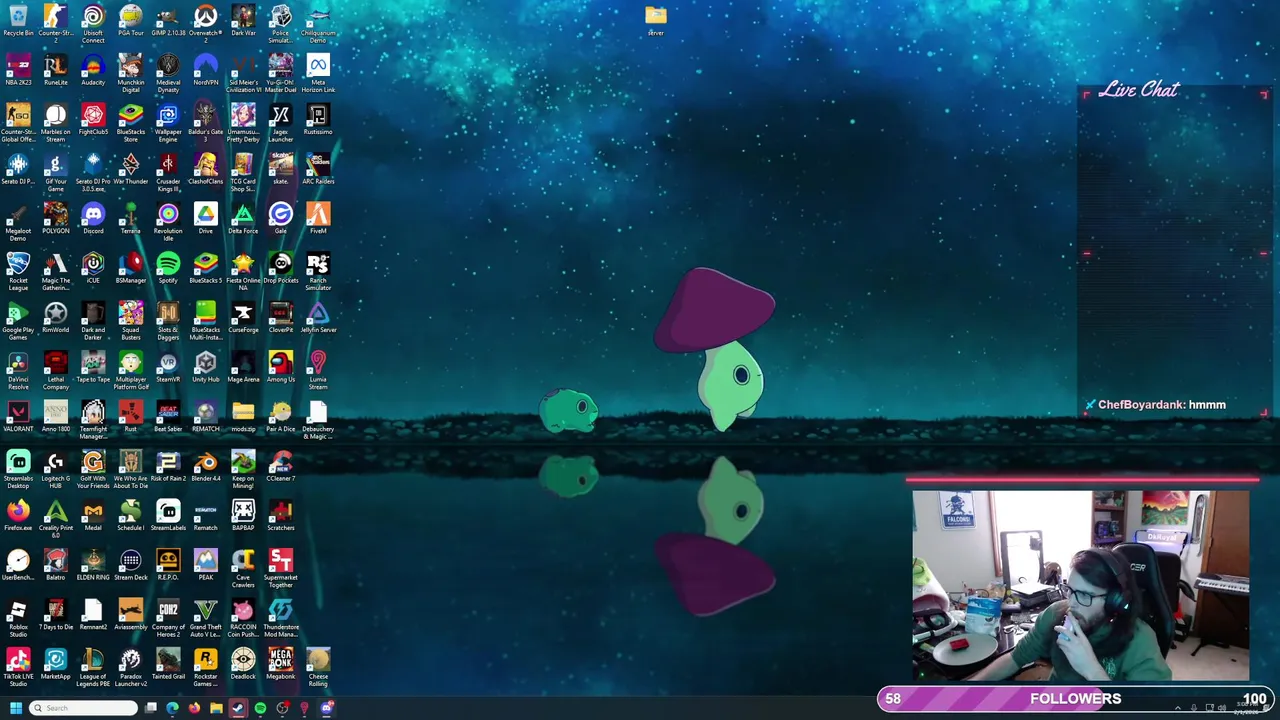Open CurseForge desktop shortcut
The height and width of the screenshot is (720, 1280).
(243, 318)
